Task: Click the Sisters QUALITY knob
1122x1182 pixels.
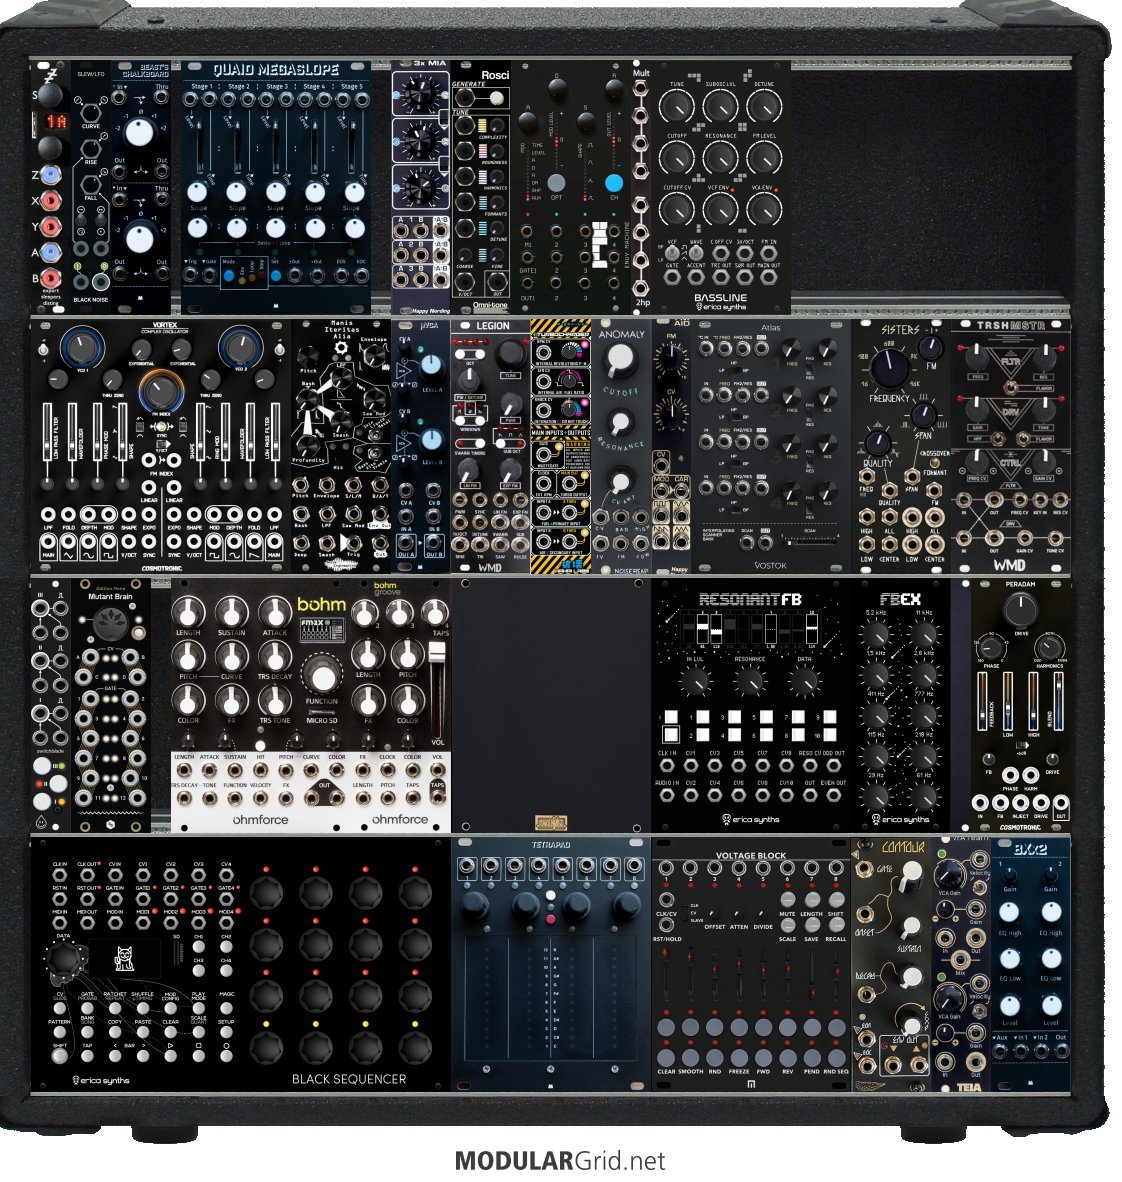Action: click(877, 442)
